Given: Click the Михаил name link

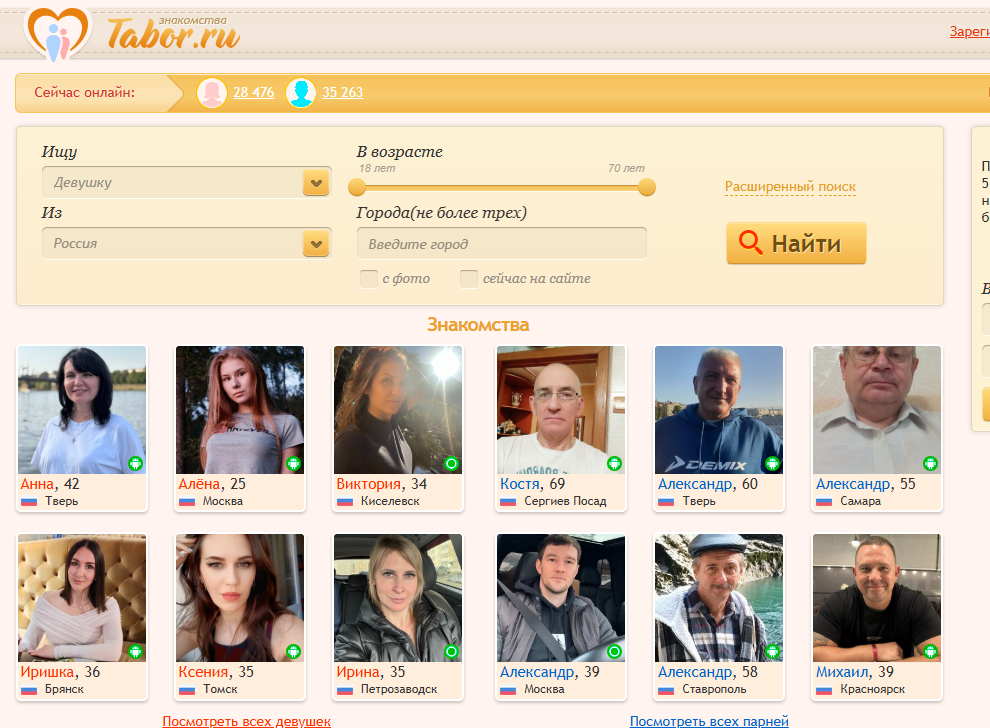Looking at the screenshot, I should [842, 672].
